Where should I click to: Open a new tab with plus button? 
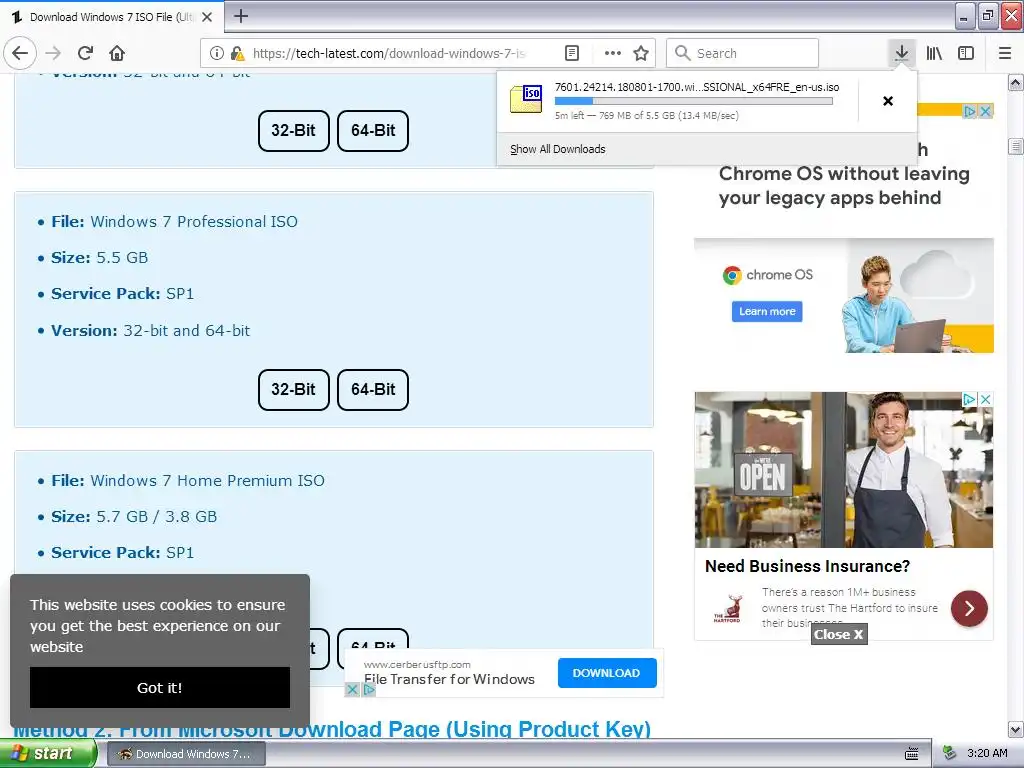(241, 16)
